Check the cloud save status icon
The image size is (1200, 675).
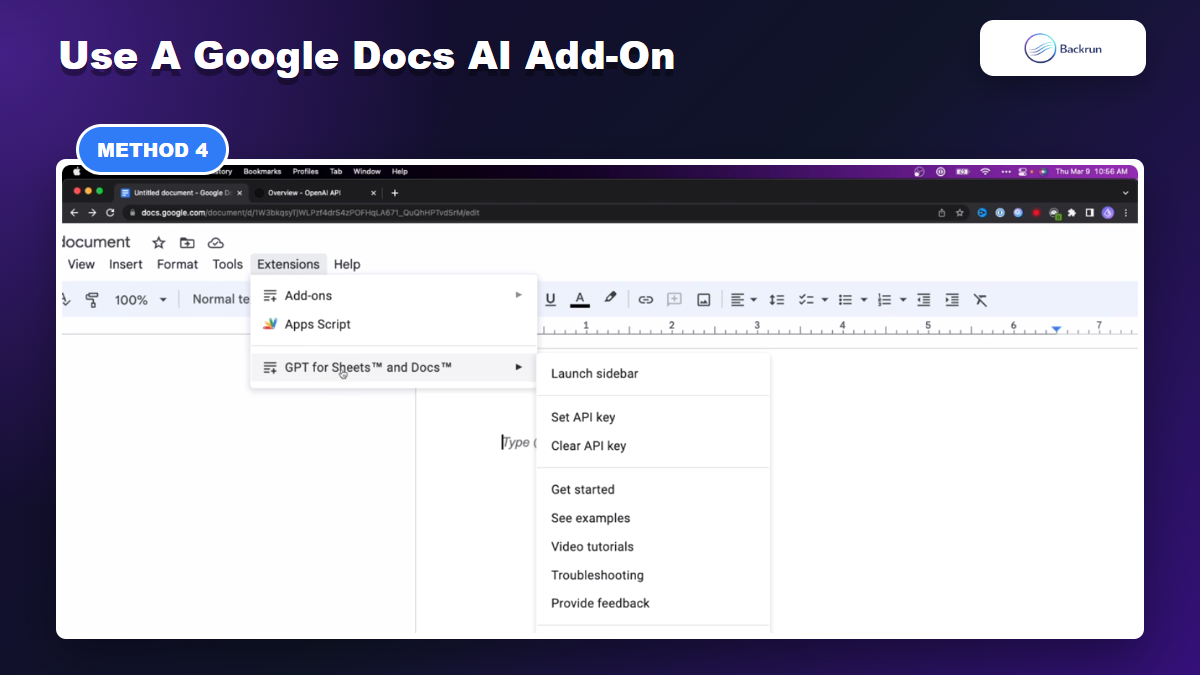pos(215,243)
